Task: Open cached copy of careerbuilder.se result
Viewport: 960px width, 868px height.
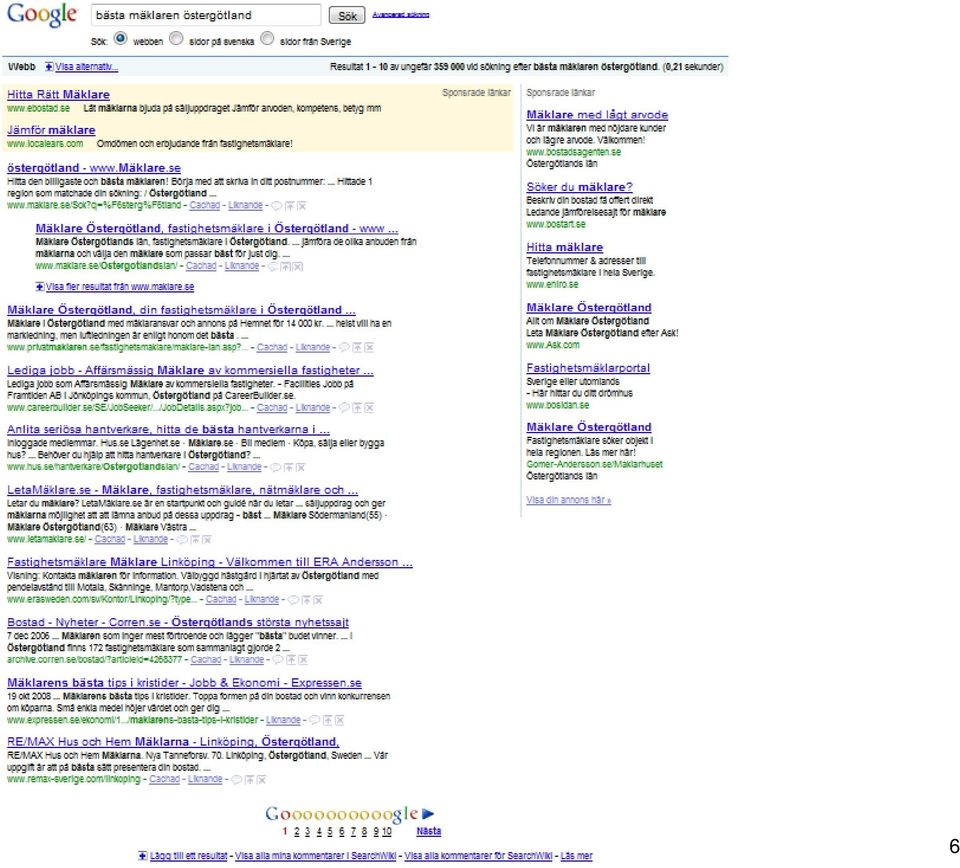Action: pyautogui.click(x=272, y=408)
